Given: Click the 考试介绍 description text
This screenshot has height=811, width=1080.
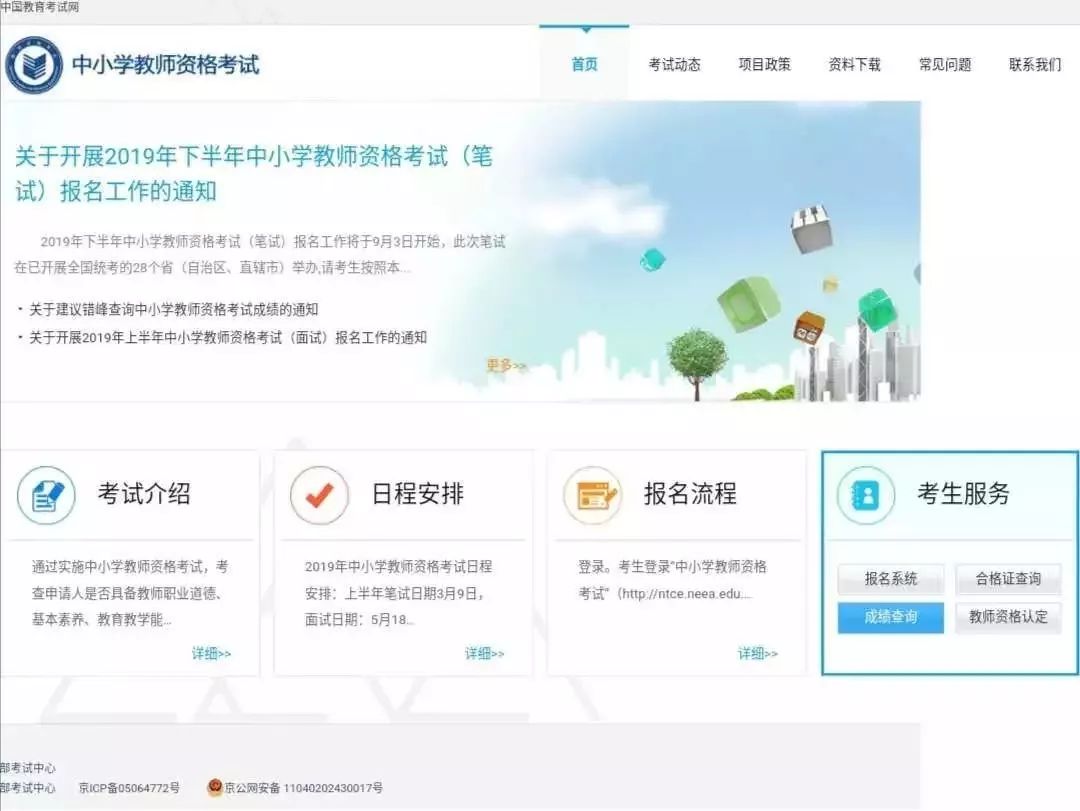Looking at the screenshot, I should (130, 593).
